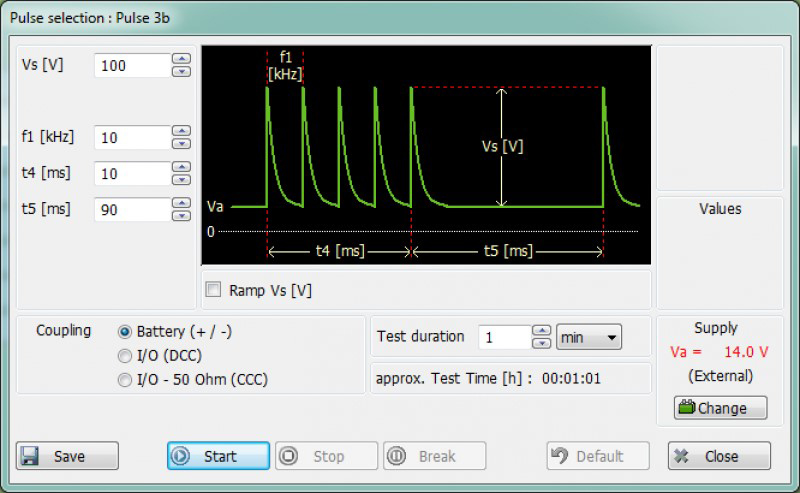This screenshot has width=800, height=493.
Task: Click the Break pause button
Action: 435,456
